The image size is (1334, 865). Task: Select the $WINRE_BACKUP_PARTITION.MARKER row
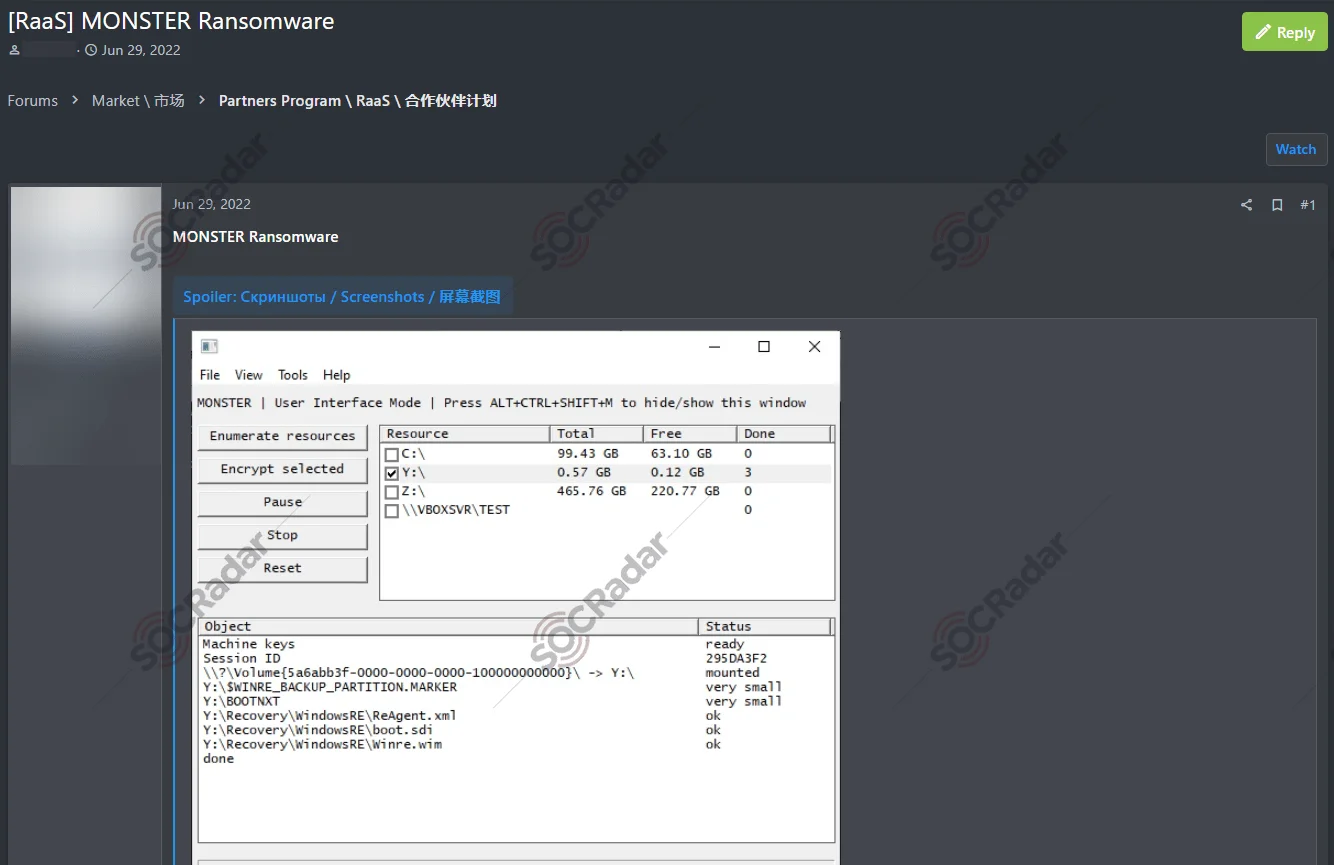click(x=516, y=687)
